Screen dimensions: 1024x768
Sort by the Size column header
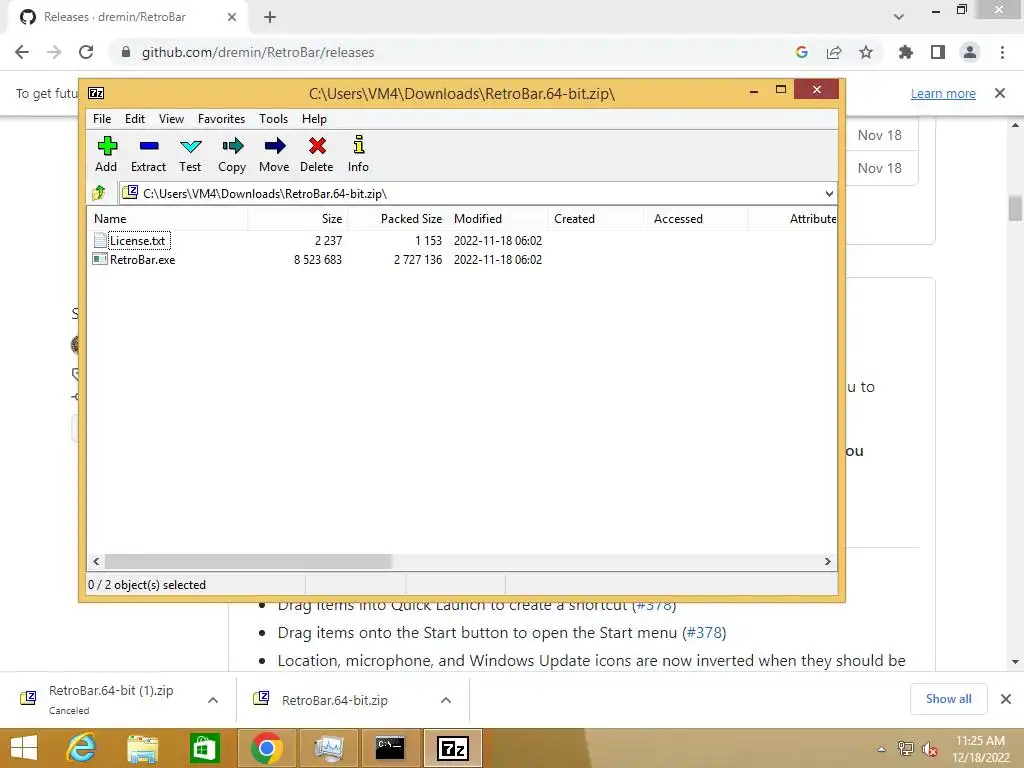[x=298, y=219]
